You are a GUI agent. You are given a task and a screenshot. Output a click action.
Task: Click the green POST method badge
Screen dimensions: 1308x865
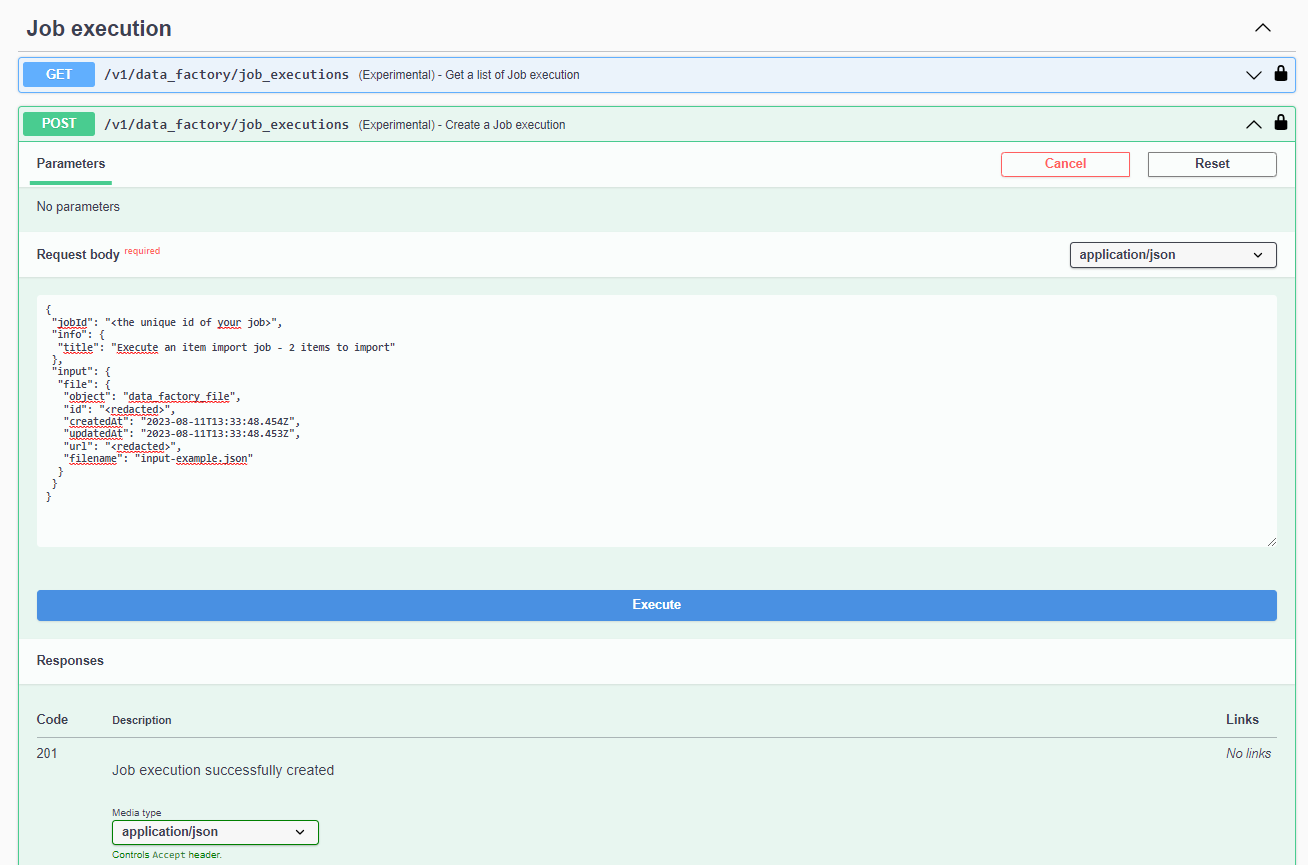click(59, 124)
